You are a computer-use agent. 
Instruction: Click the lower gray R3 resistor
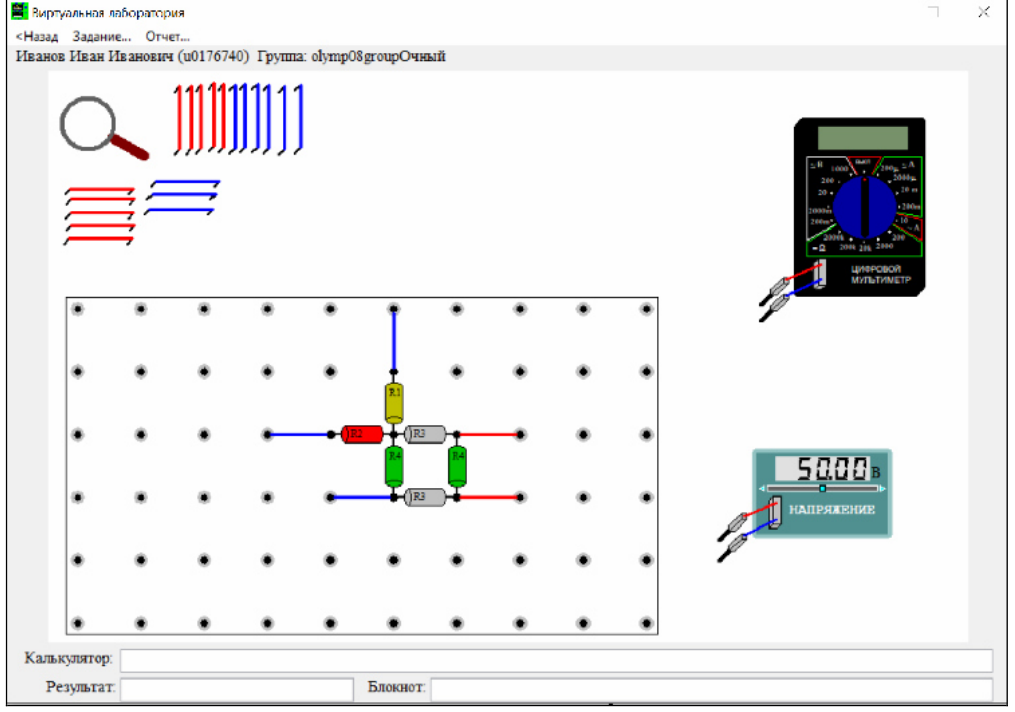[425, 497]
